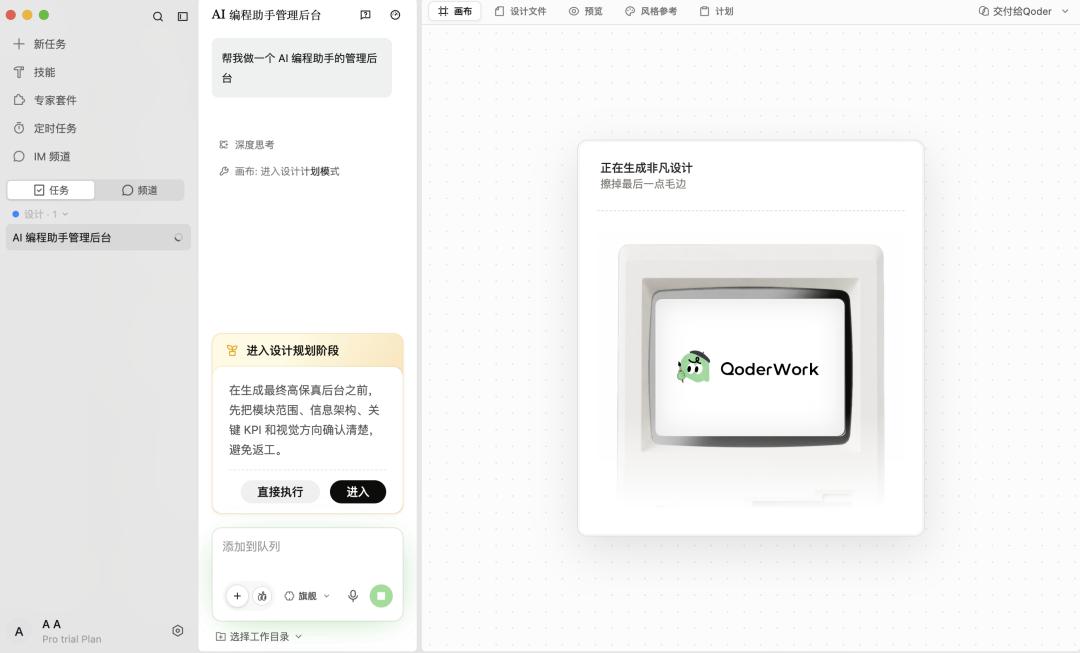Toggle the sidebar panel layout icon
The height and width of the screenshot is (653, 1080).
[x=183, y=17]
